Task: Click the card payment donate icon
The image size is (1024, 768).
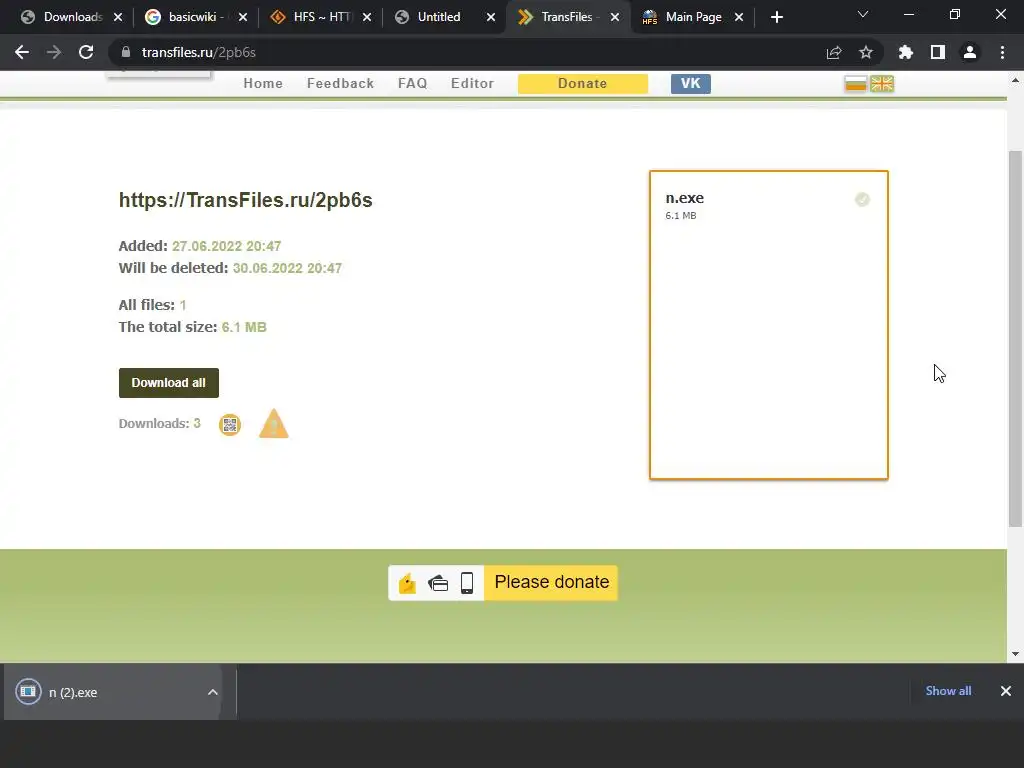Action: tap(438, 583)
